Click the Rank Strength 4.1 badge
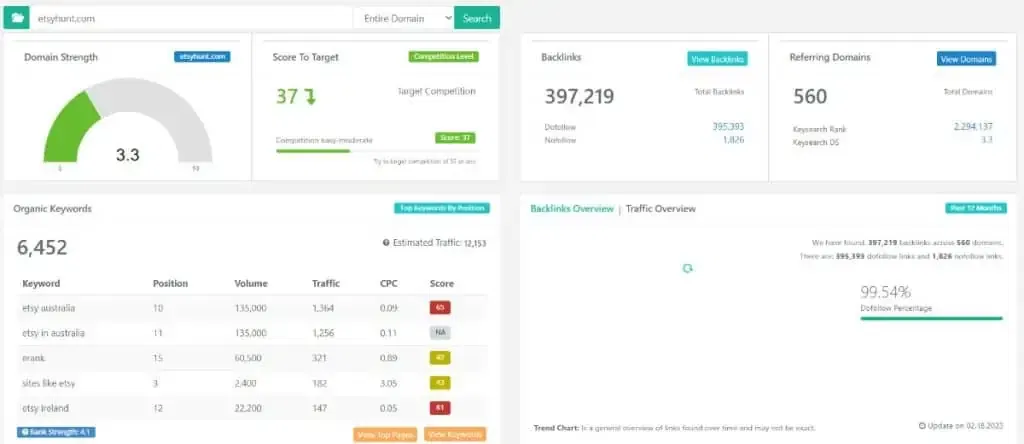The height and width of the screenshot is (444, 1024). click(x=56, y=432)
